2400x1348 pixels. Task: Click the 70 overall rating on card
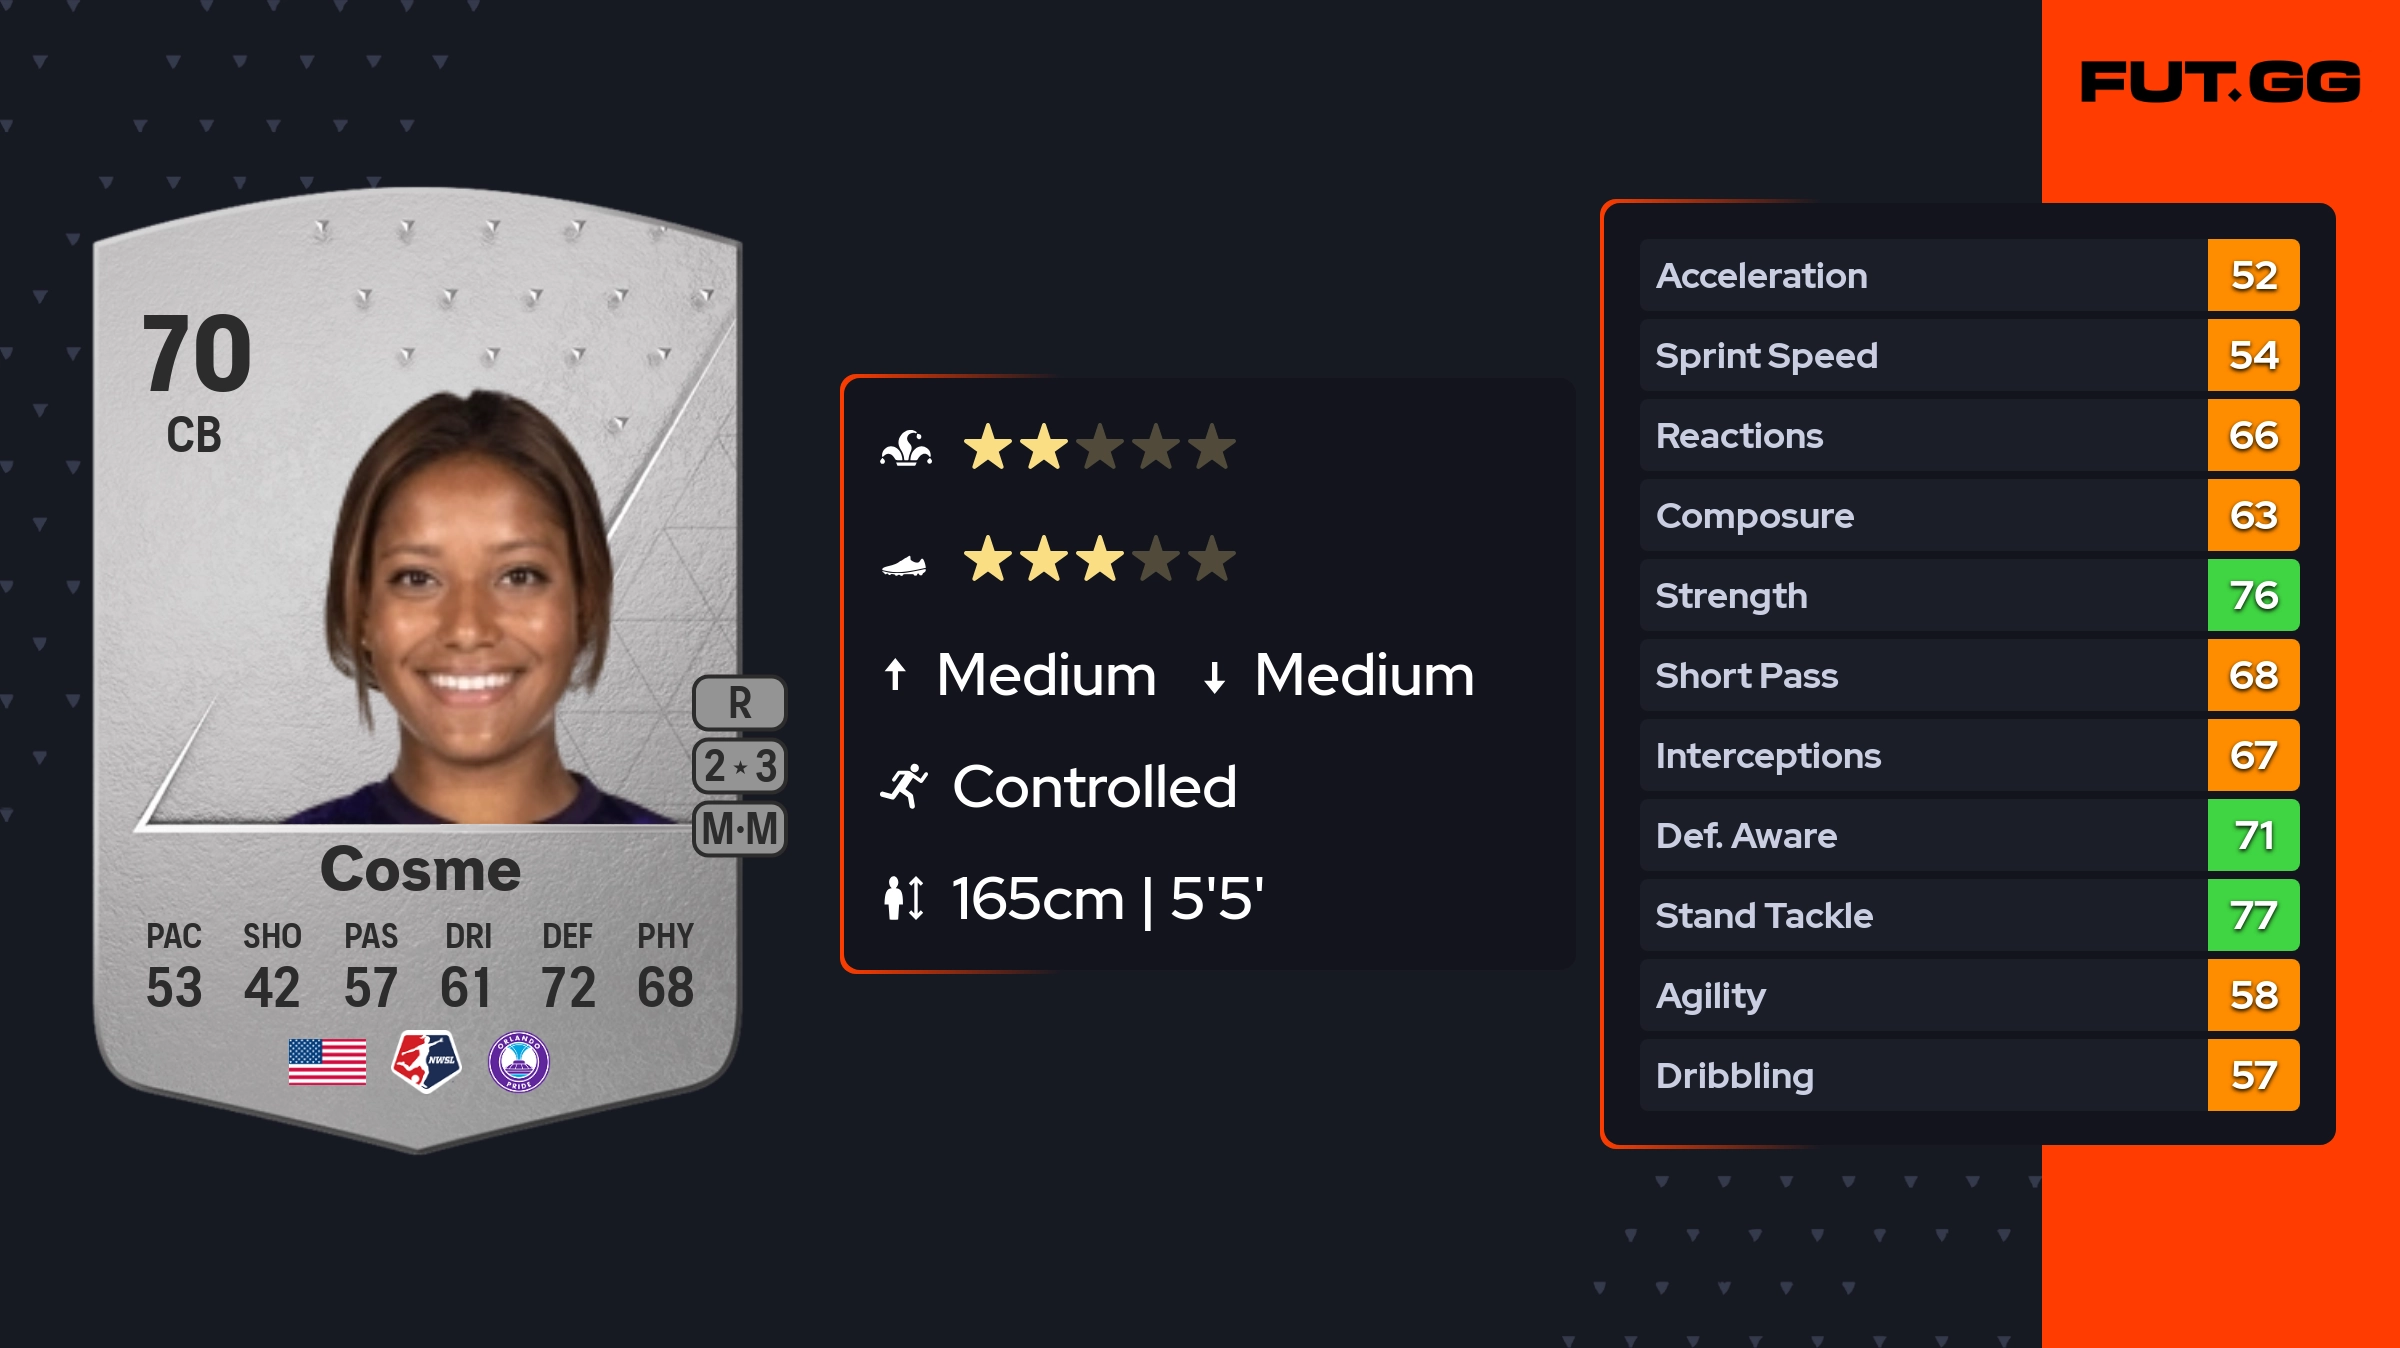click(197, 353)
